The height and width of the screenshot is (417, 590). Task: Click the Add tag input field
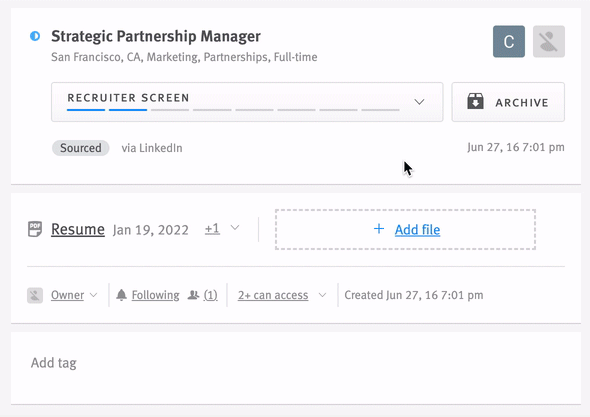coord(296,363)
